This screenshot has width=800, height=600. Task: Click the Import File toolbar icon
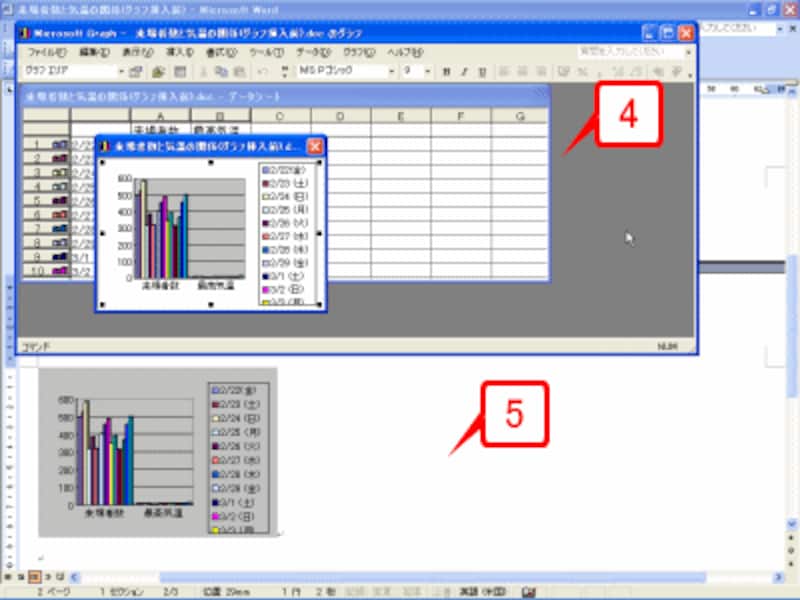(x=158, y=72)
